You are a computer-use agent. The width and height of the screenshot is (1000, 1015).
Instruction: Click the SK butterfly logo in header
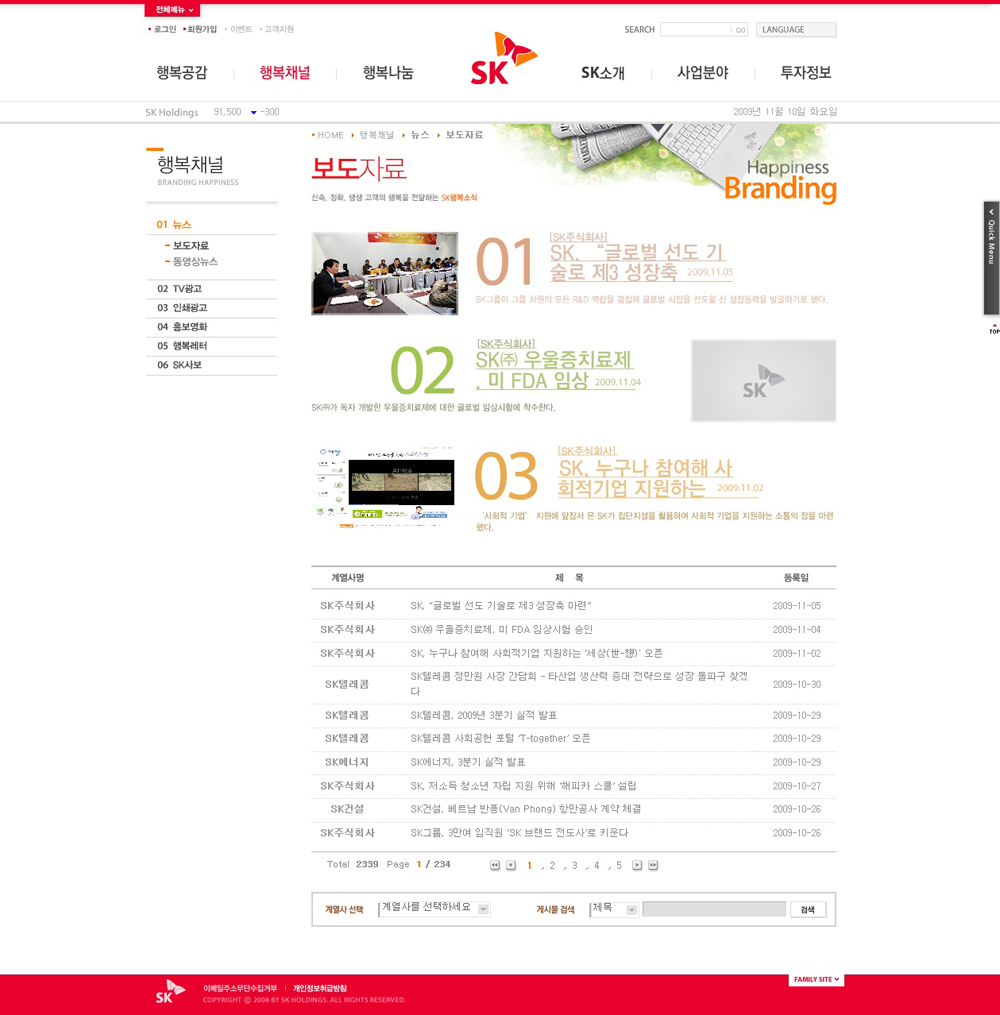click(x=503, y=59)
